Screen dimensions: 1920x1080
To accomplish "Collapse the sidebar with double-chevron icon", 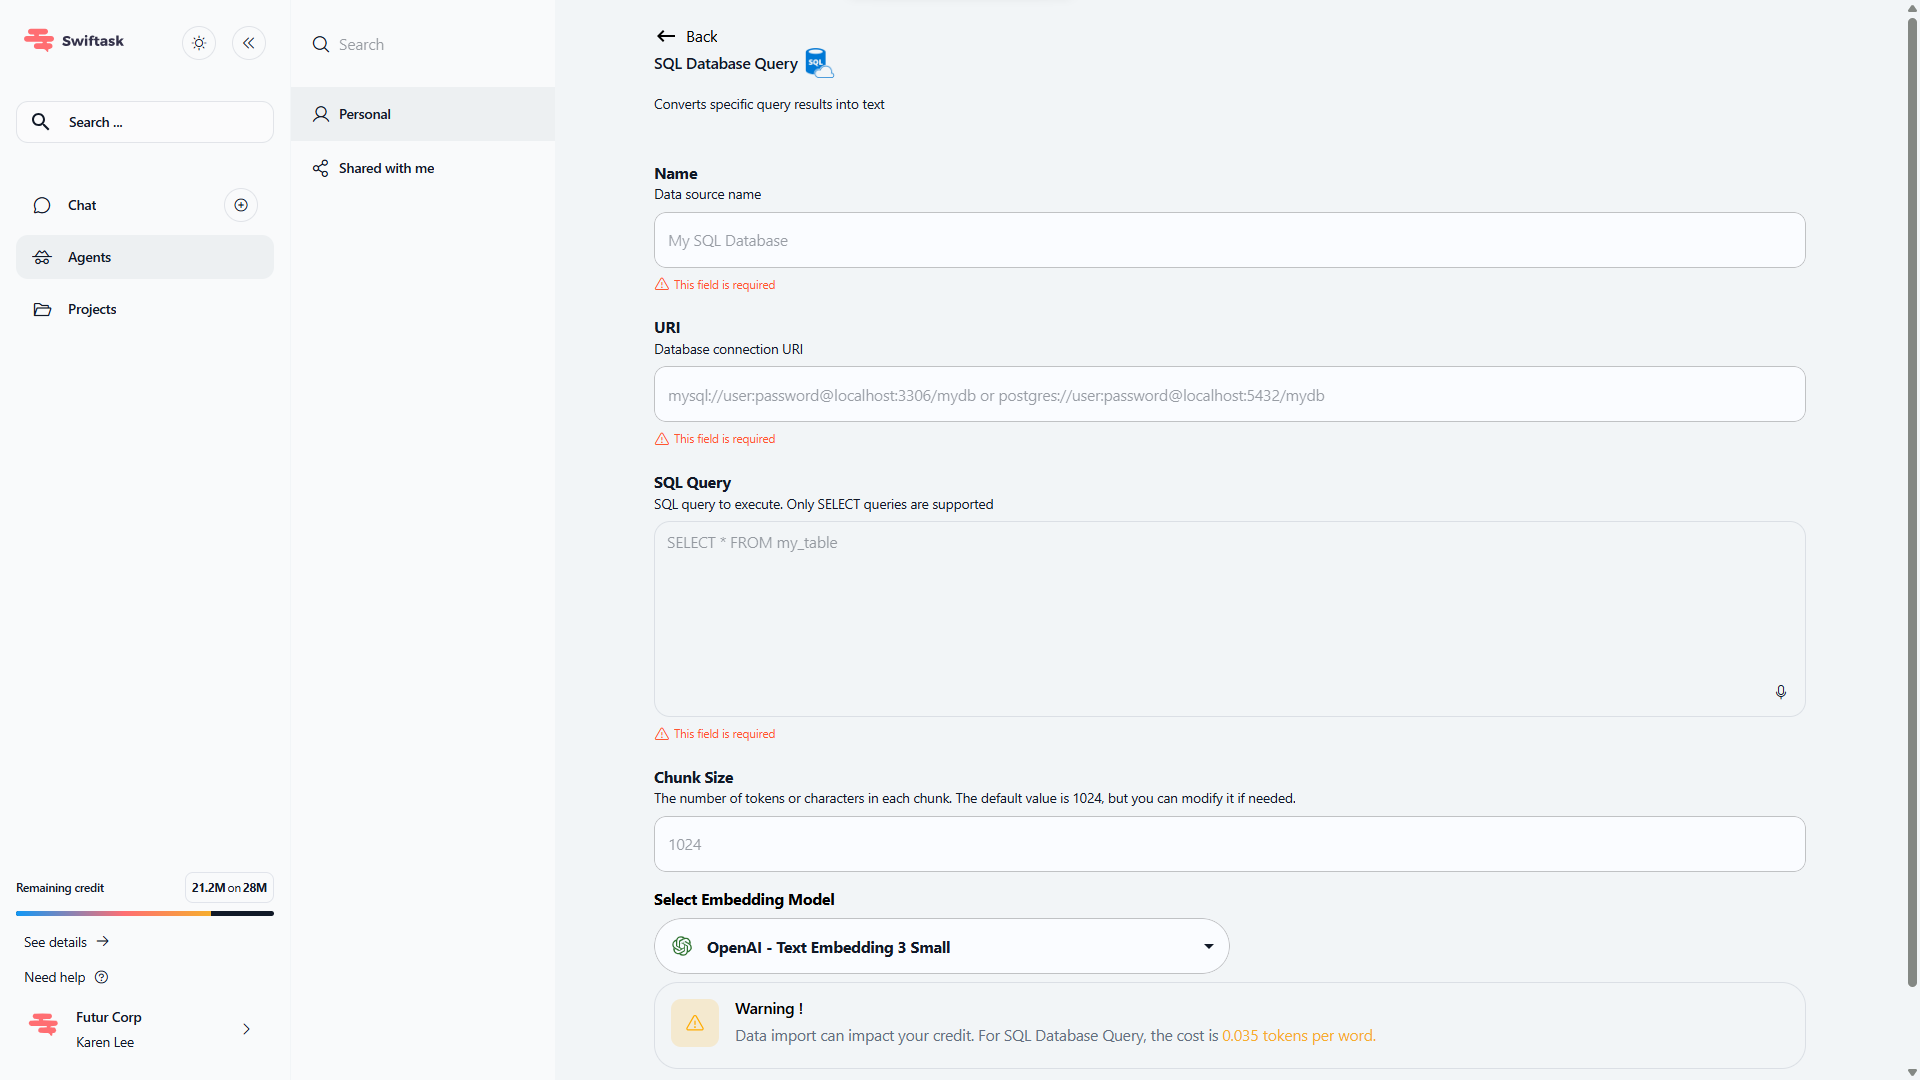I will click(249, 43).
